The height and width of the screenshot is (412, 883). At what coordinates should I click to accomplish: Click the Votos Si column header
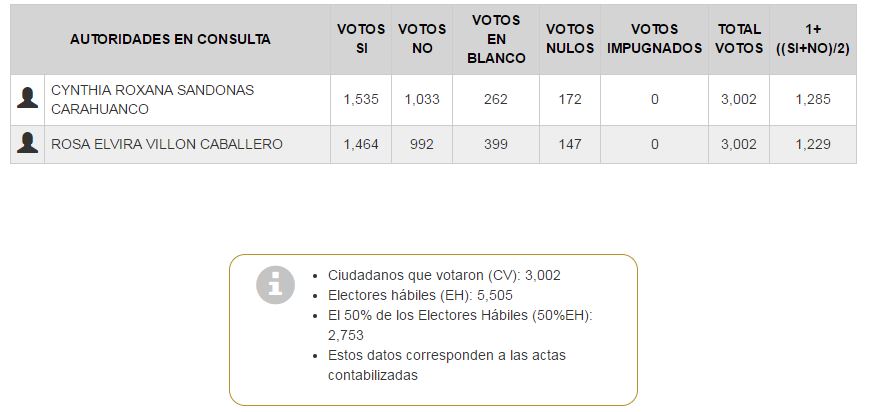tap(361, 39)
